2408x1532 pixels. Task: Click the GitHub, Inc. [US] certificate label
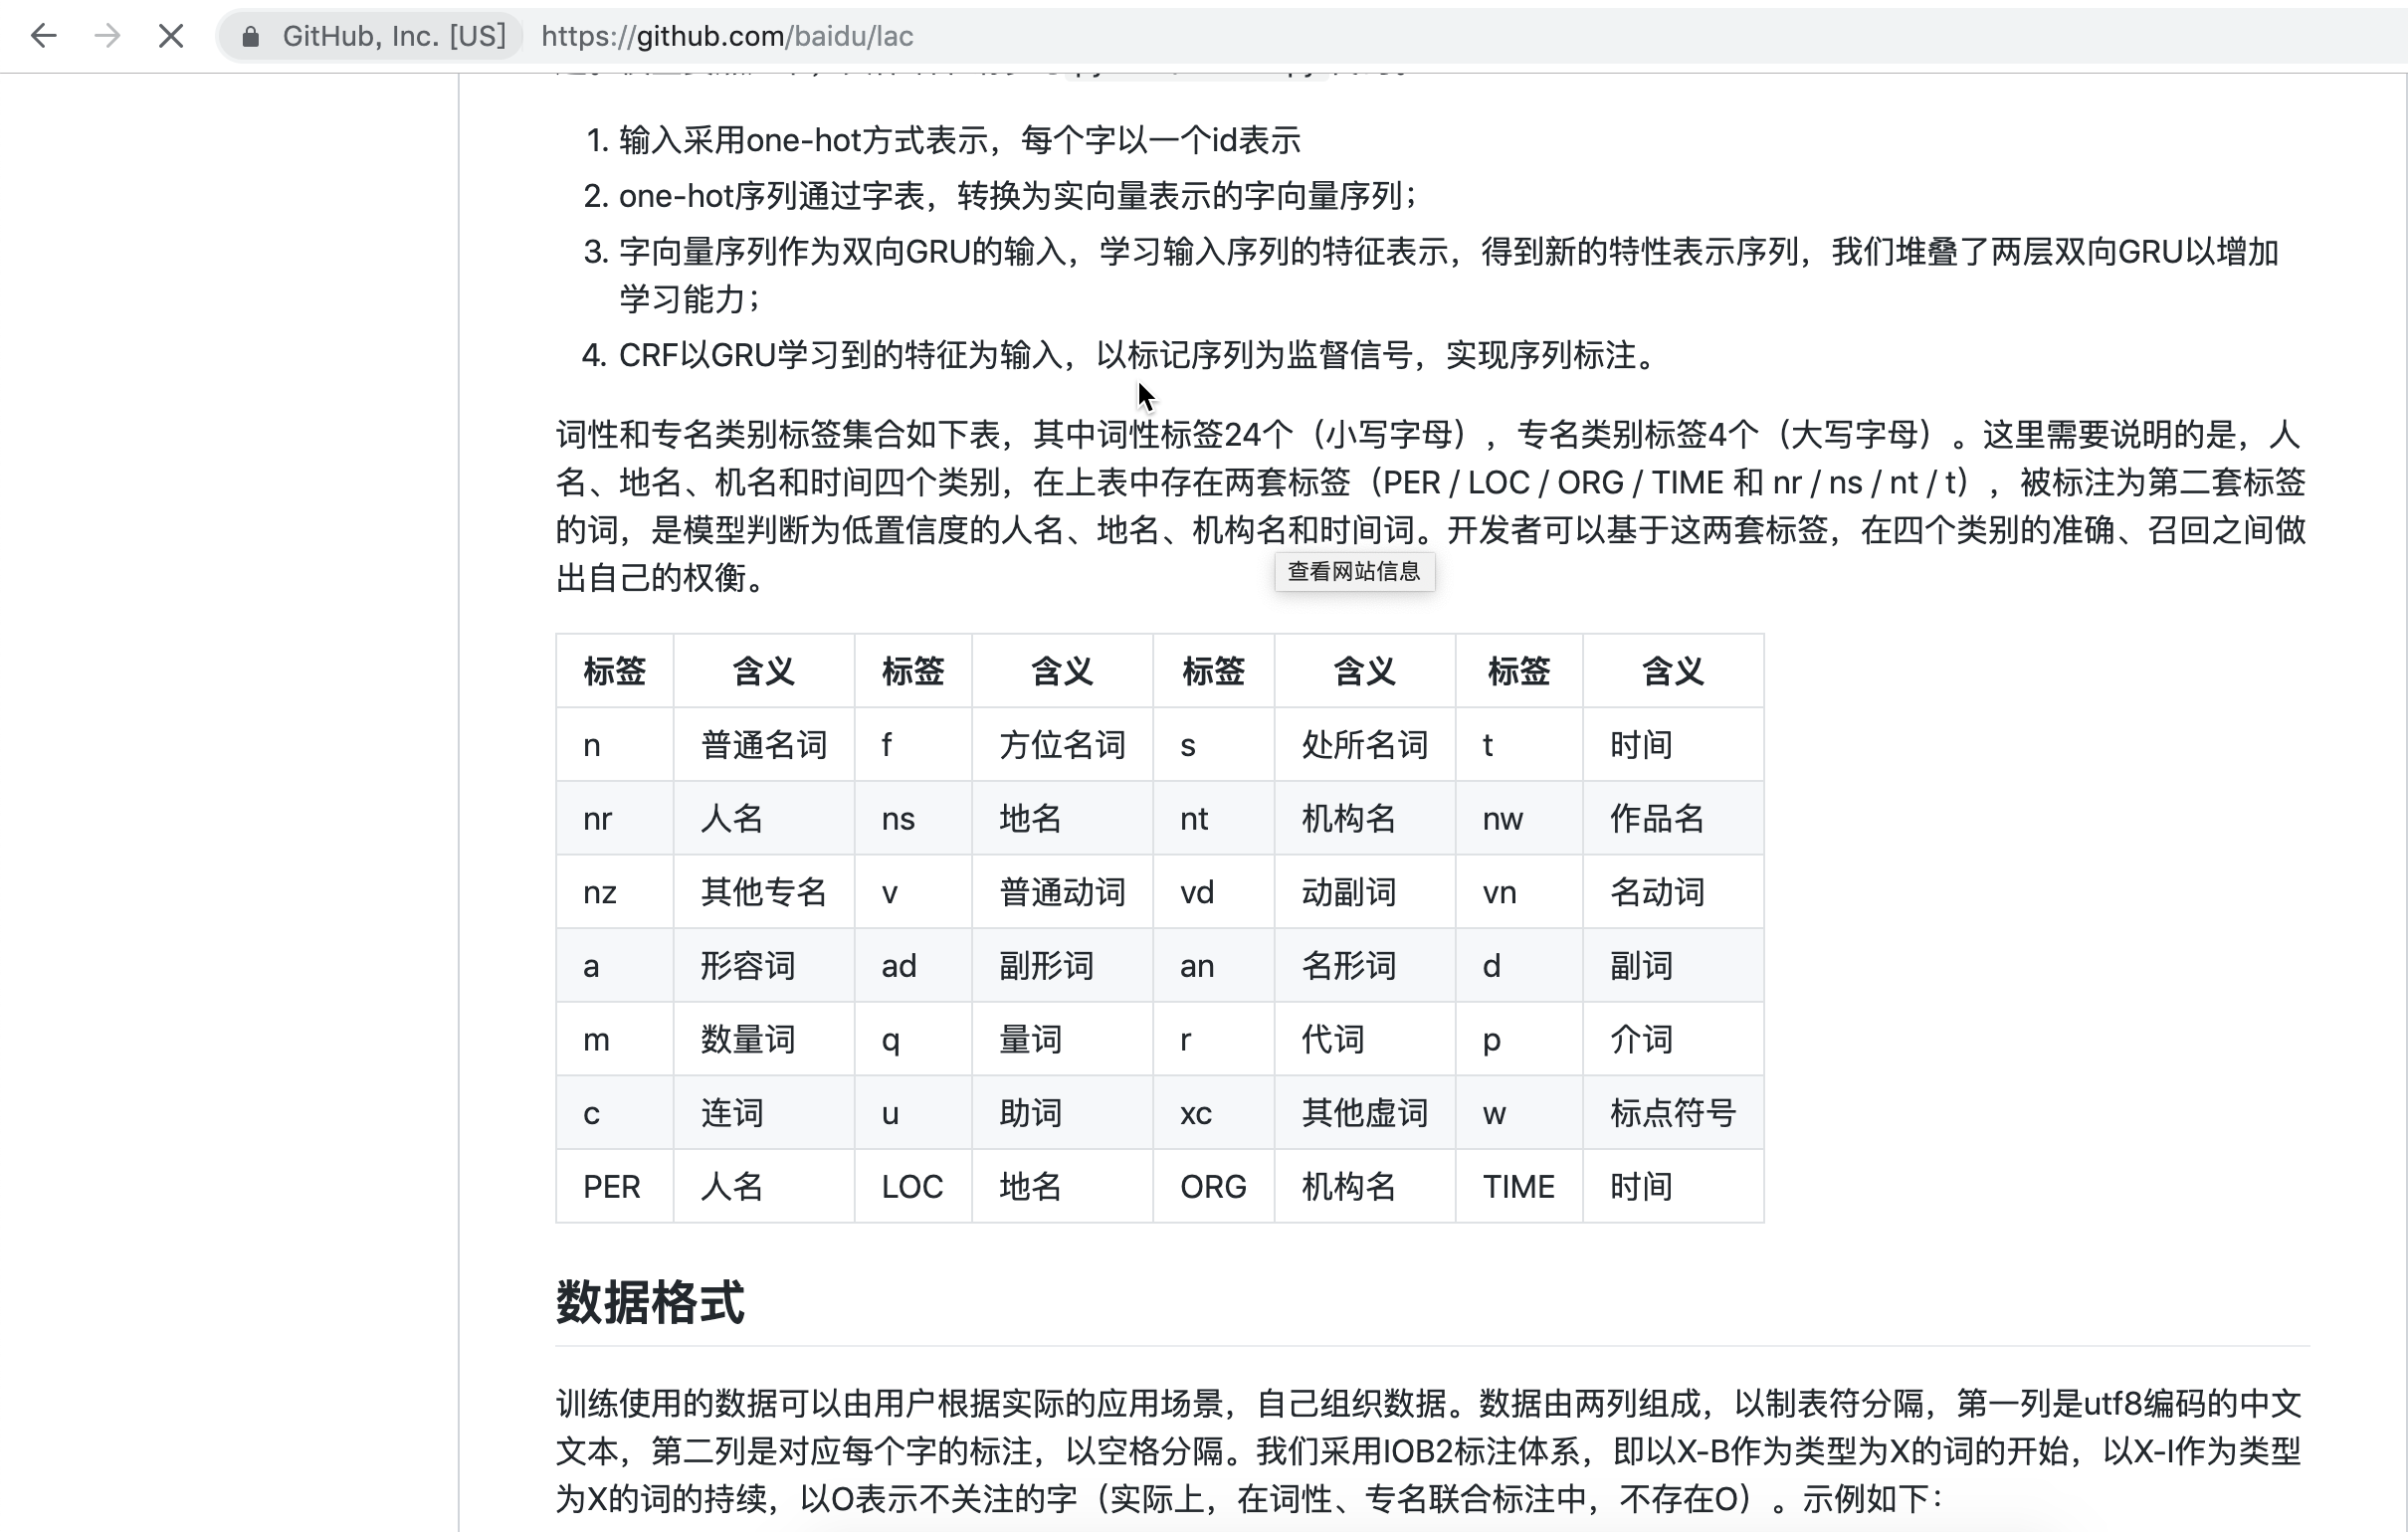(393, 37)
